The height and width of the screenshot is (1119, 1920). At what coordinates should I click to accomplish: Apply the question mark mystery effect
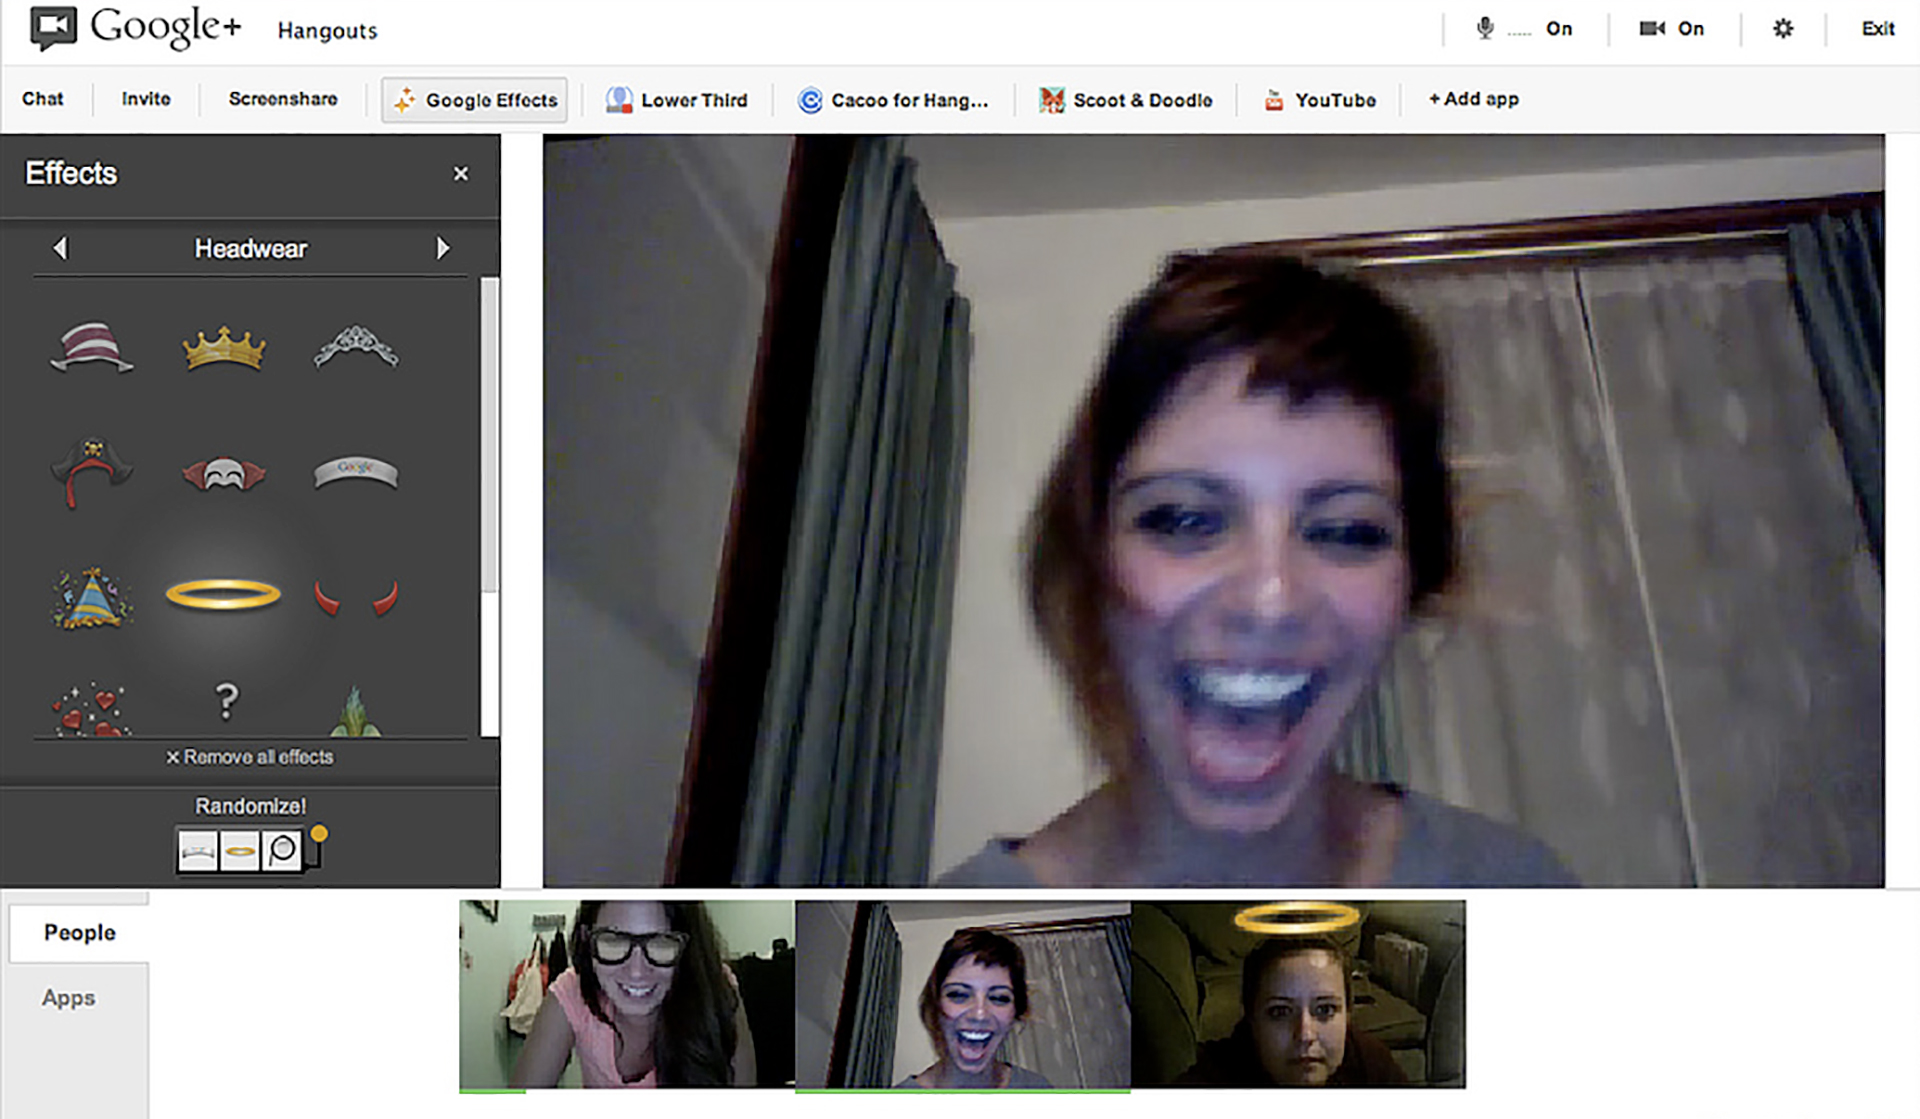(227, 701)
